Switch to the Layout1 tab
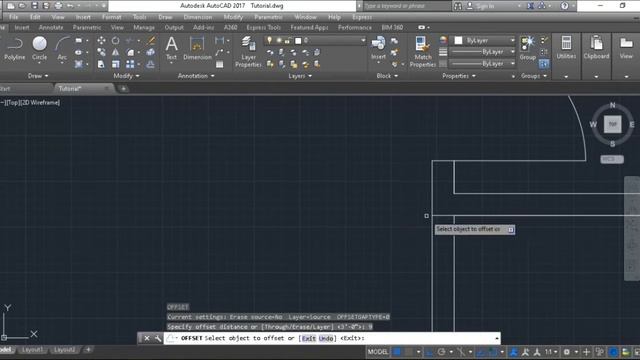Screen dimensions: 640x360 point(32,350)
